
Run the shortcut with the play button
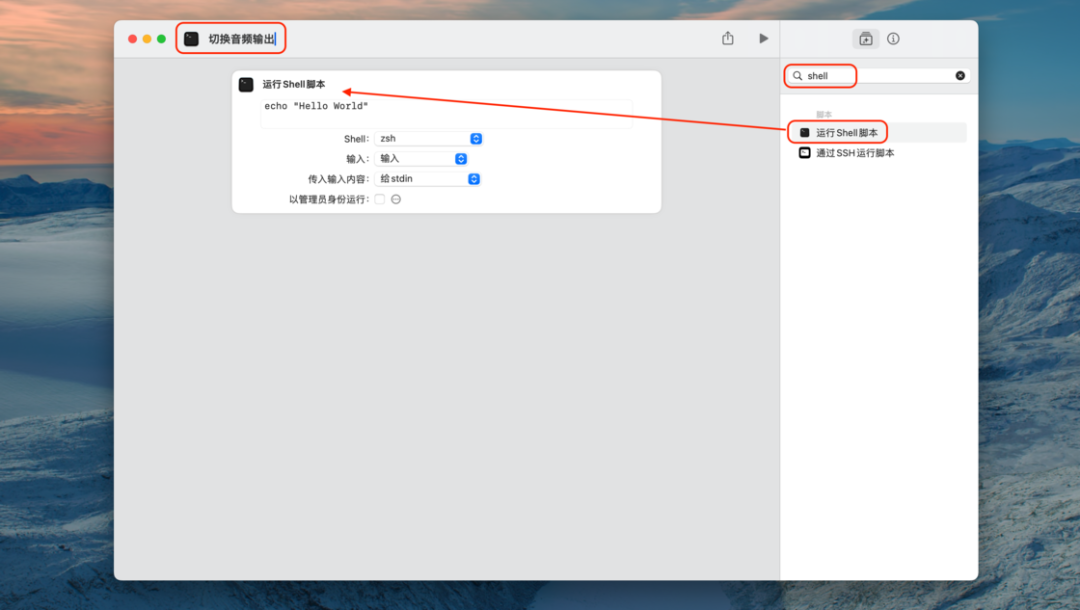763,39
